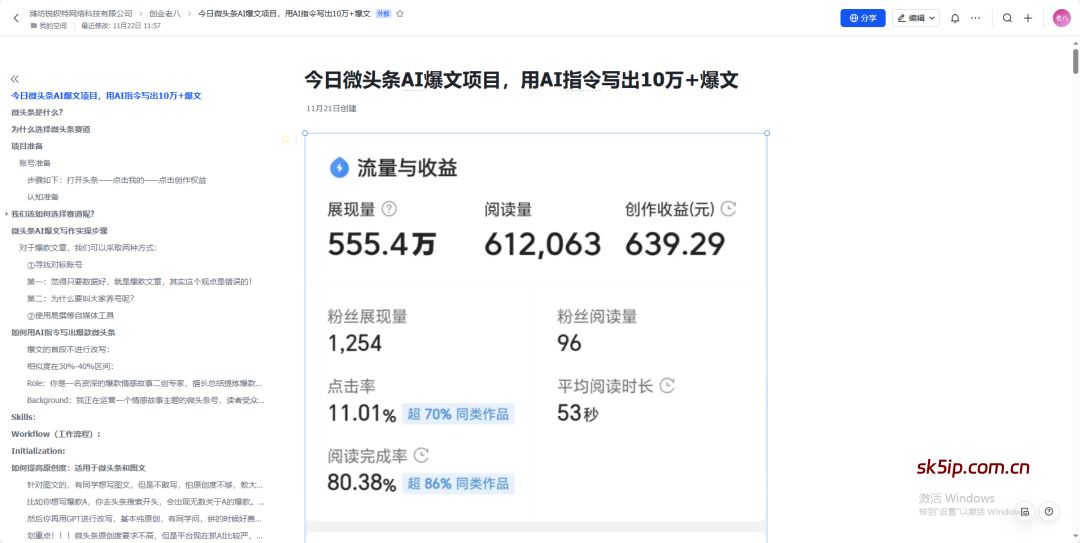Open the 编辑 mode dropdown
1080x543 pixels.
(915, 18)
